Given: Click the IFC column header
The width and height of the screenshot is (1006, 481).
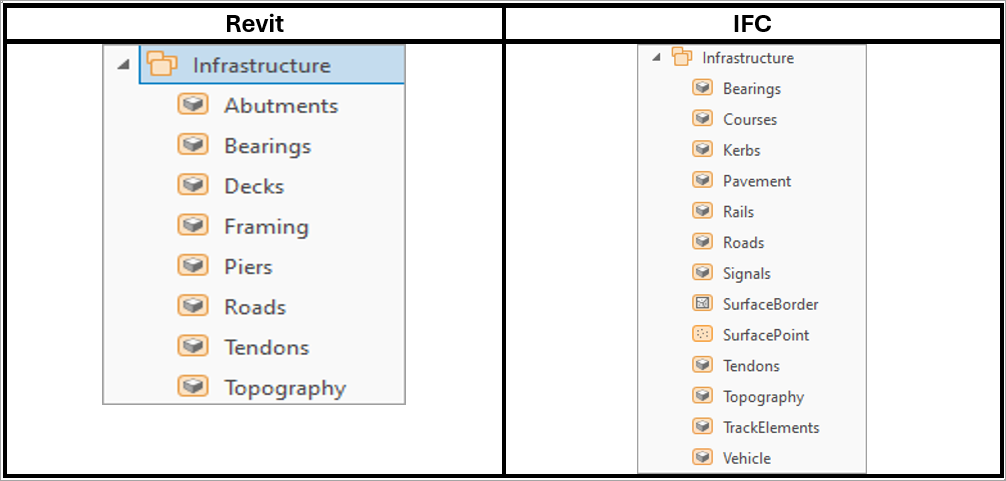Looking at the screenshot, I should [x=753, y=22].
